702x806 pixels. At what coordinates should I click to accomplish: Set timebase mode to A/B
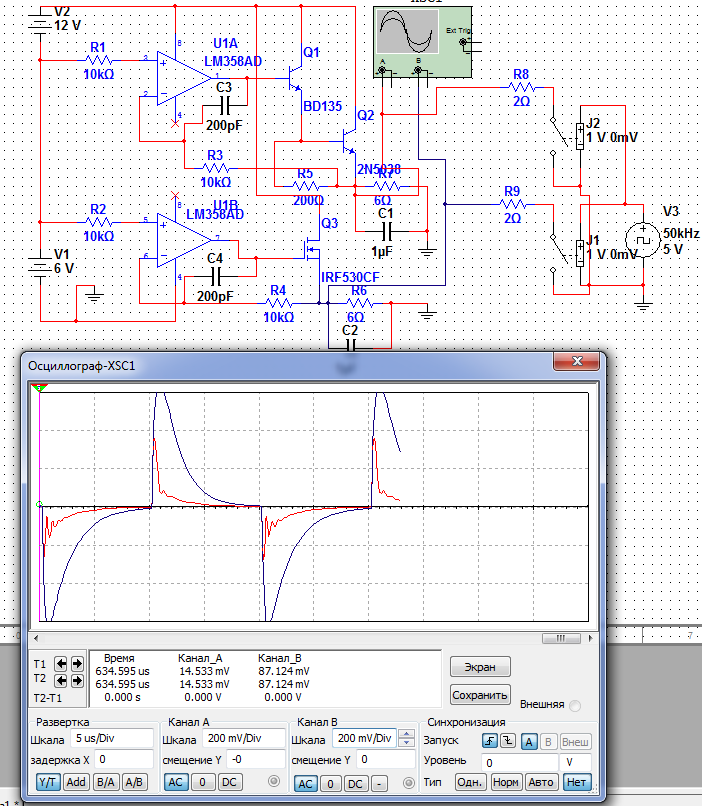[134, 782]
